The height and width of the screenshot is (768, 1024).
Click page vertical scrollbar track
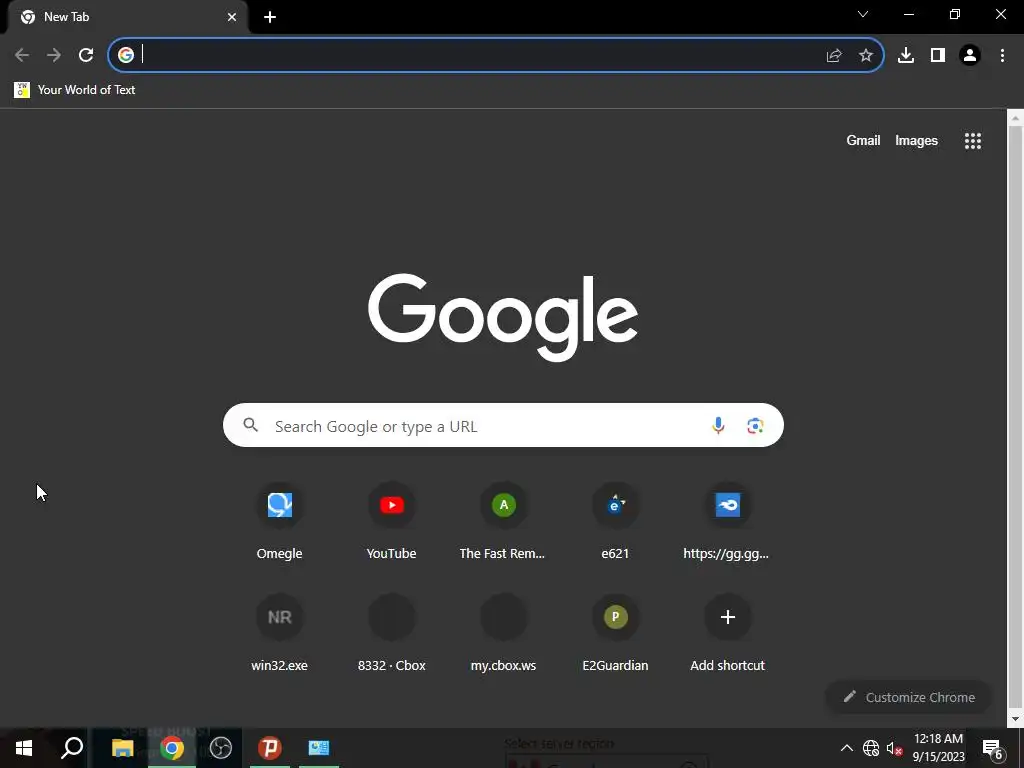[1015, 418]
